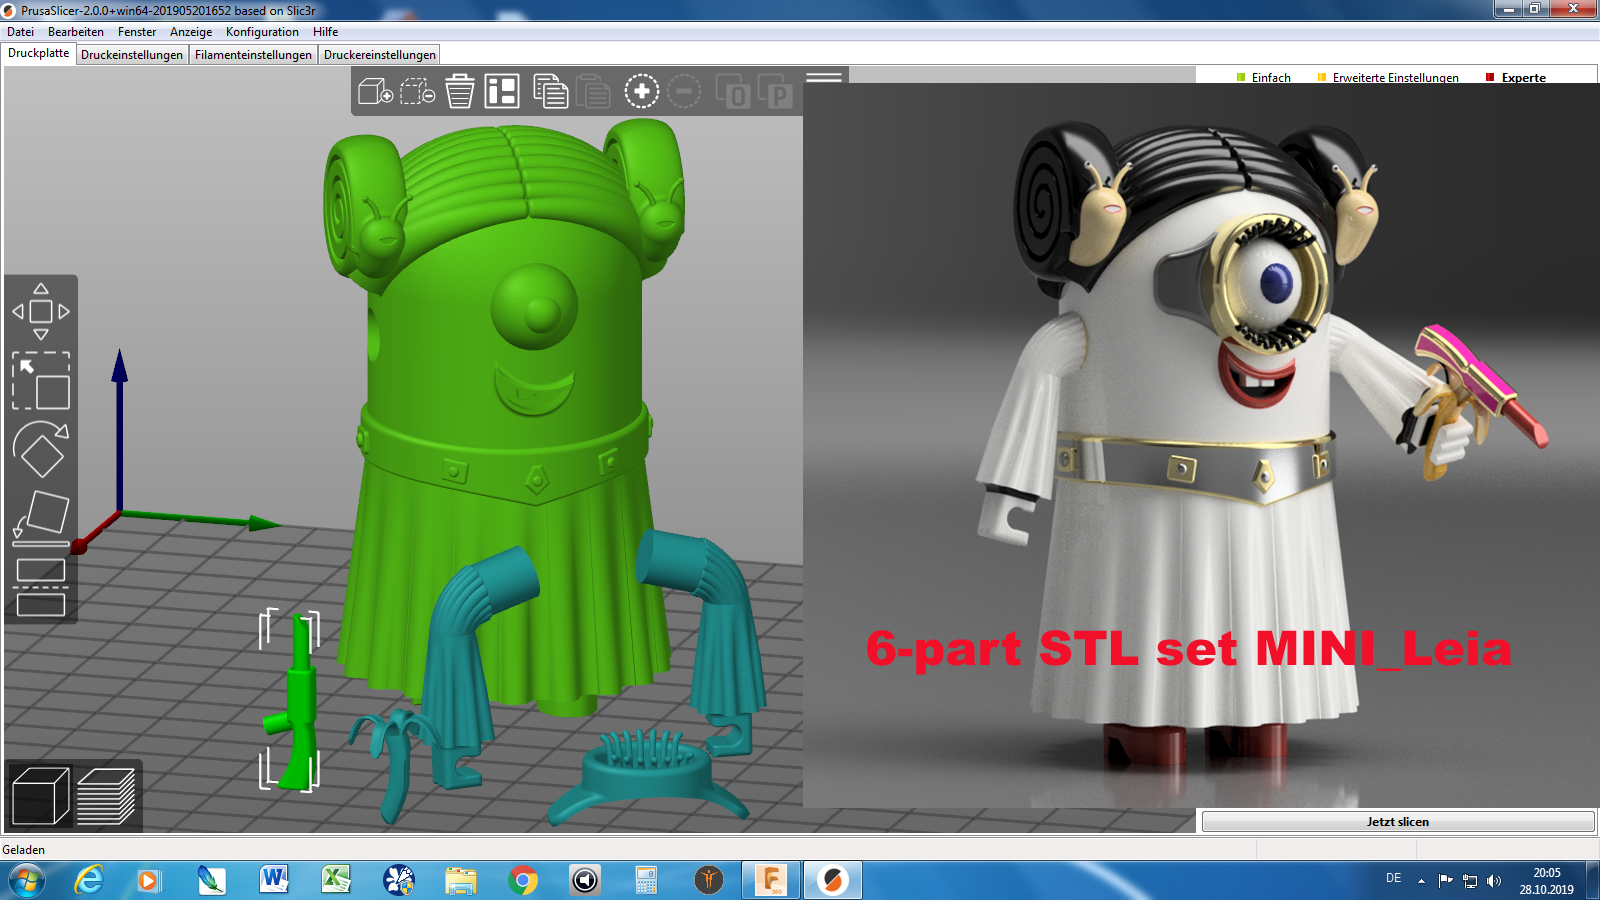Click the DE language indicator

[x=1393, y=878]
